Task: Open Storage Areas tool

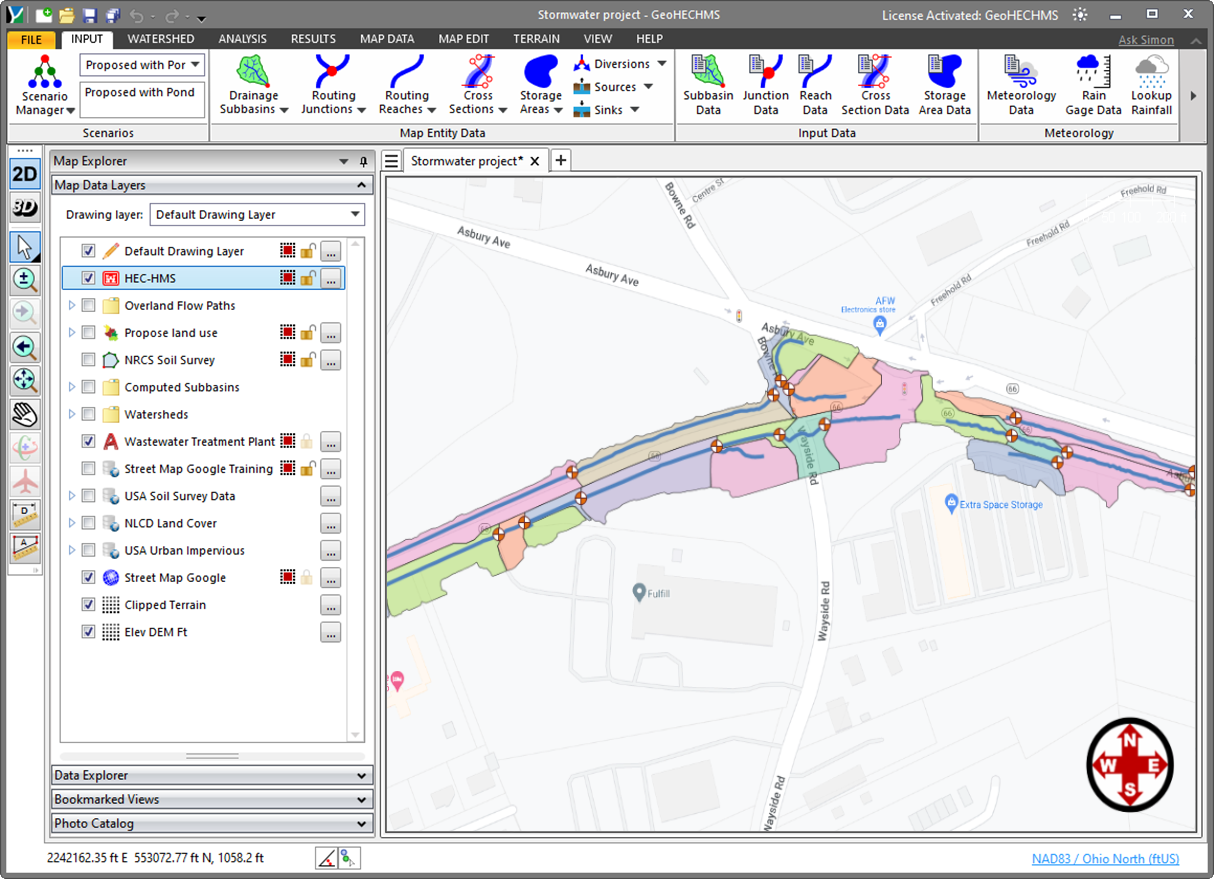Action: click(540, 86)
